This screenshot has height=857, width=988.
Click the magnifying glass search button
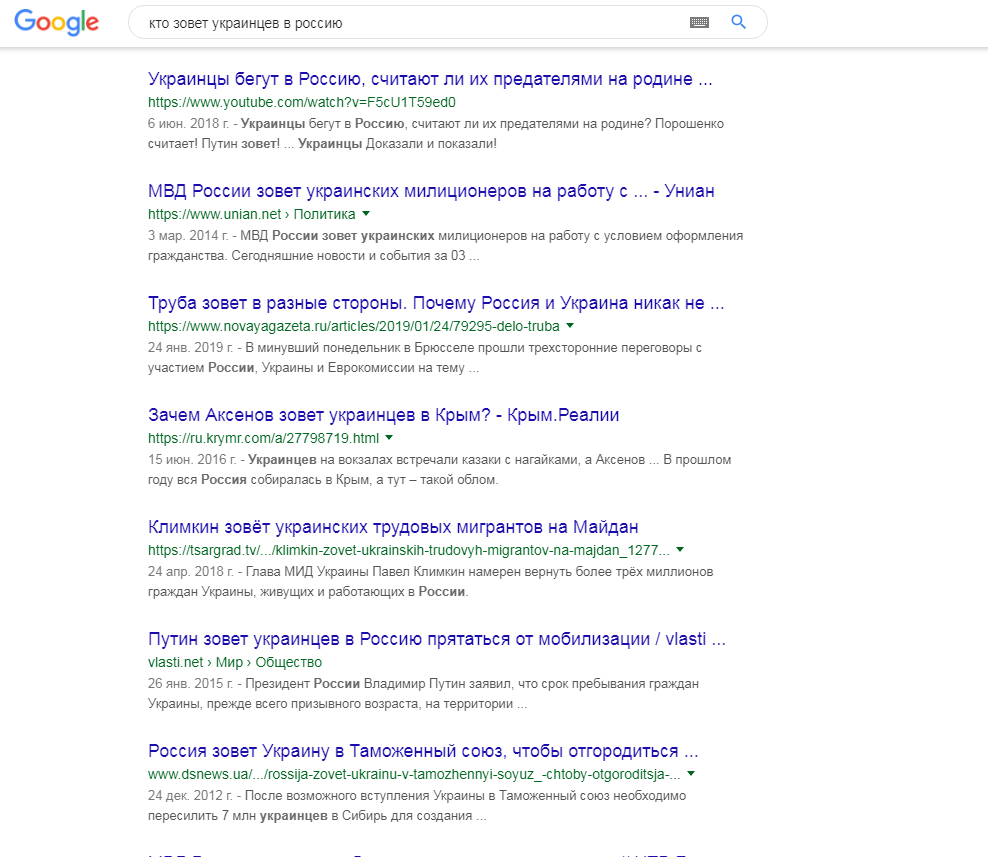[x=739, y=22]
